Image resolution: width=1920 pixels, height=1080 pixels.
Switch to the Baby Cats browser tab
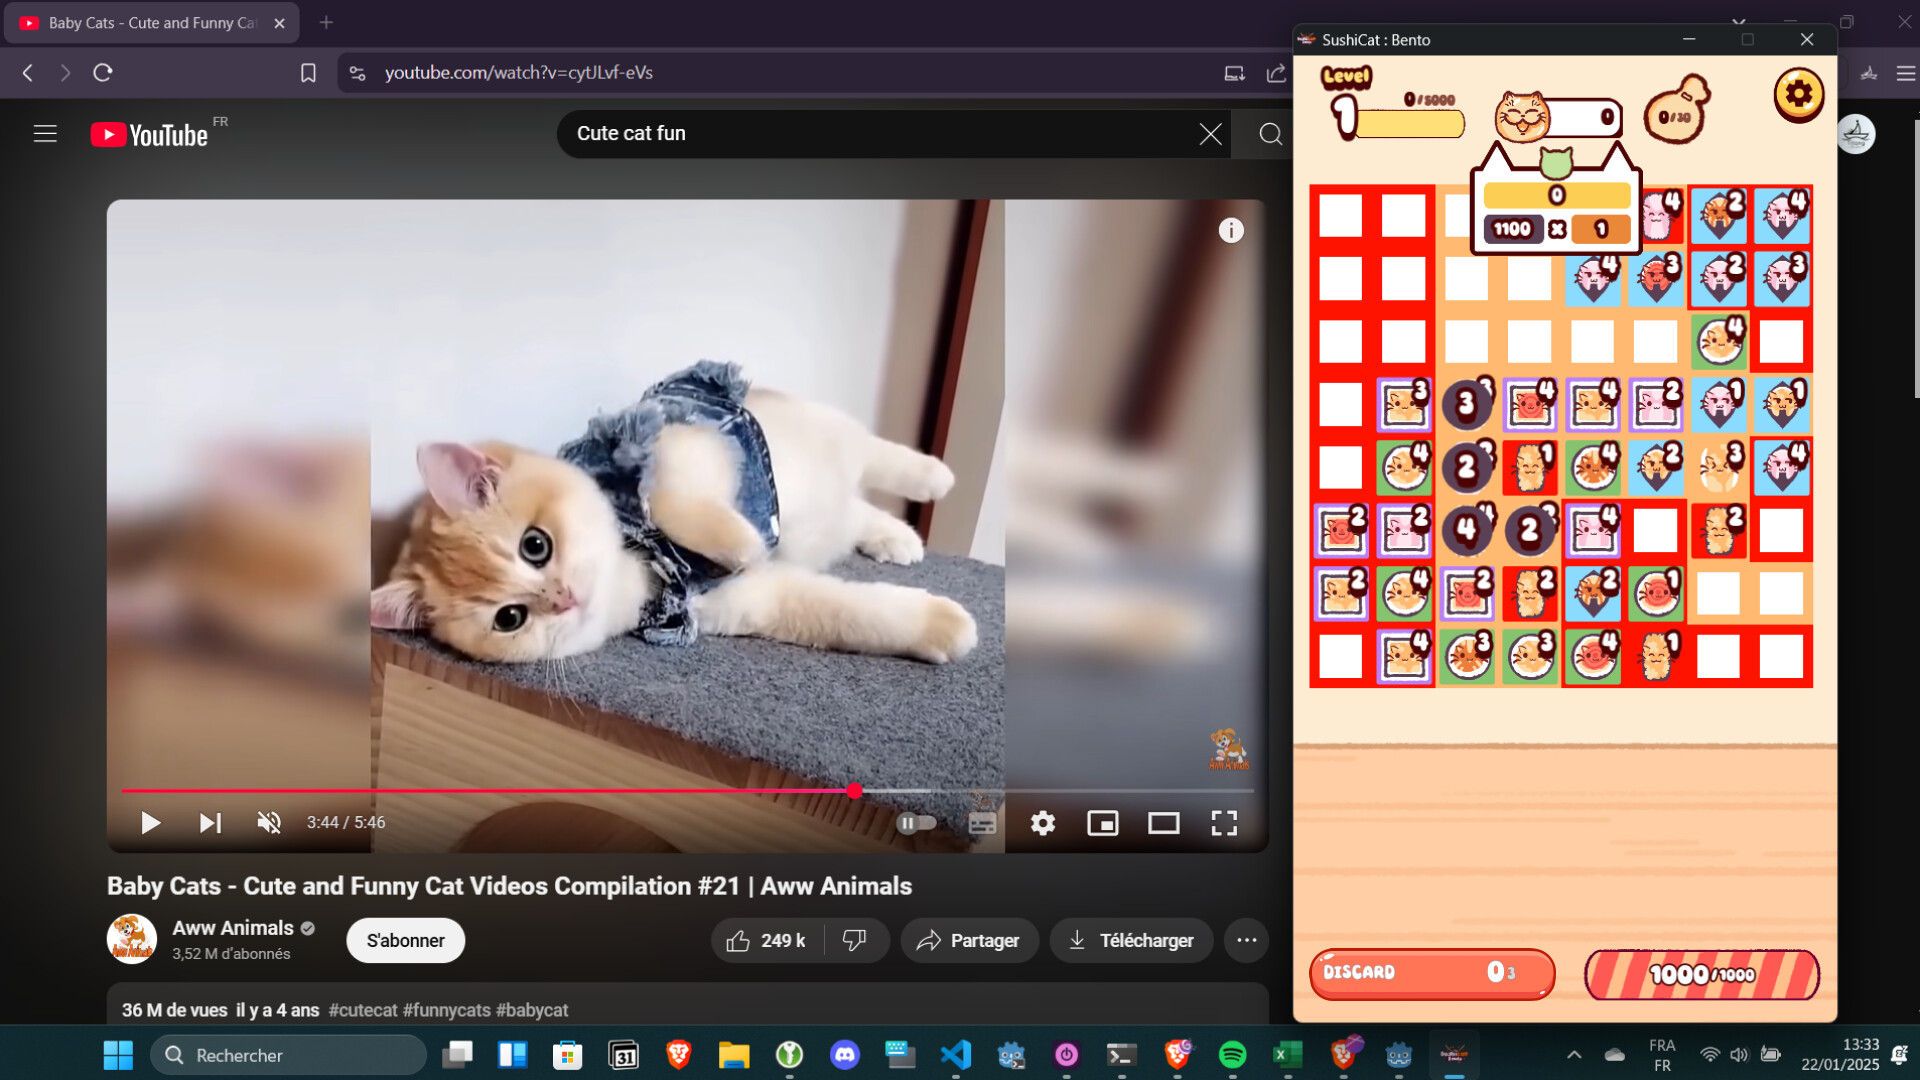click(x=150, y=22)
